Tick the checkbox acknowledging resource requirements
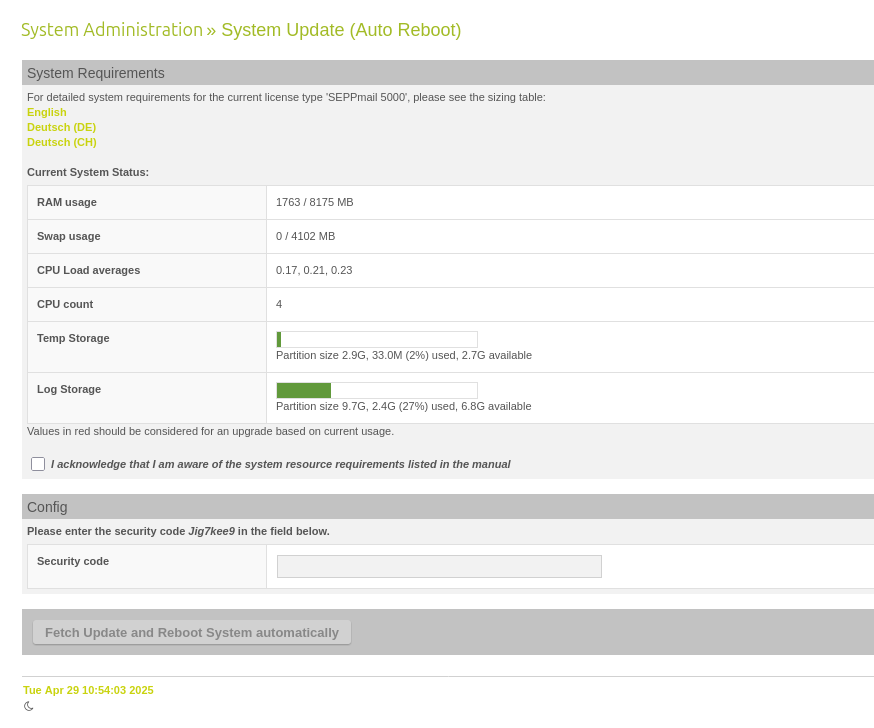 coord(37,463)
